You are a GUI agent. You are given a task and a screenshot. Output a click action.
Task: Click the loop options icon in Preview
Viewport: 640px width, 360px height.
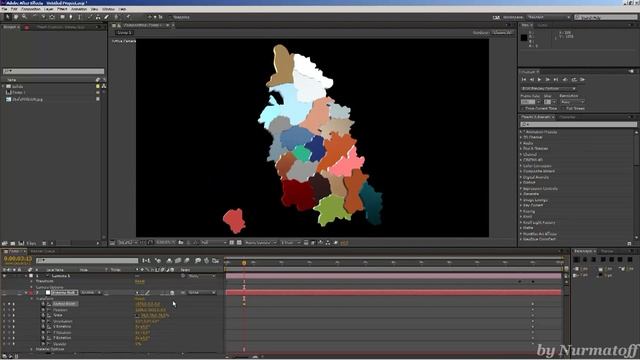coord(574,80)
